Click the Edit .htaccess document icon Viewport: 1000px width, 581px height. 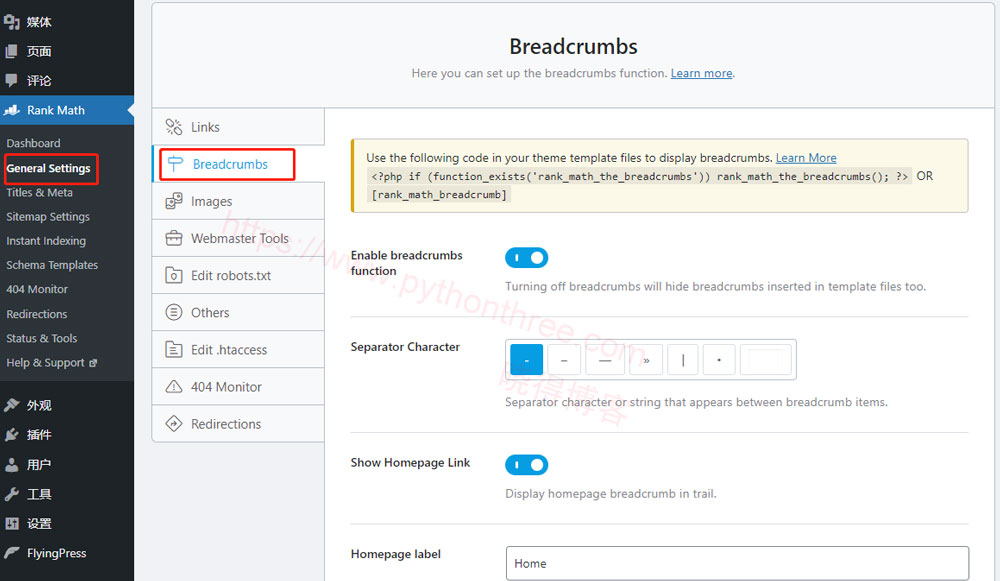(174, 349)
